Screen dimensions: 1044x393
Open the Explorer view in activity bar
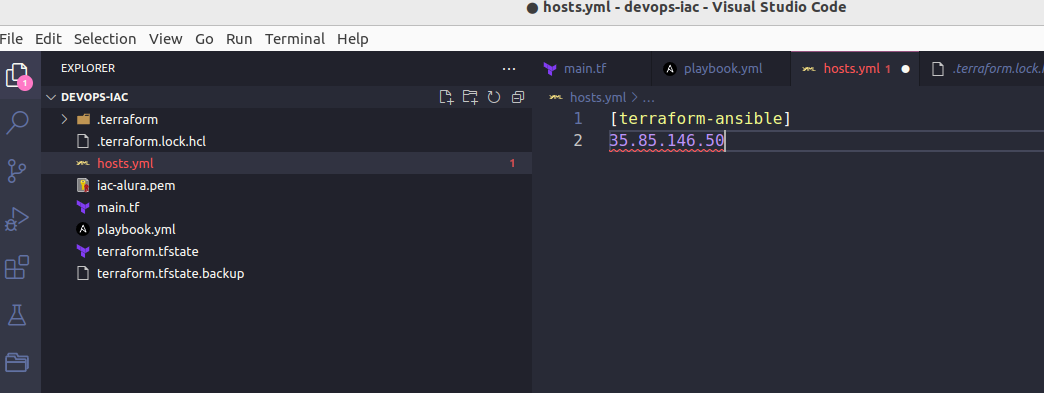(x=18, y=75)
